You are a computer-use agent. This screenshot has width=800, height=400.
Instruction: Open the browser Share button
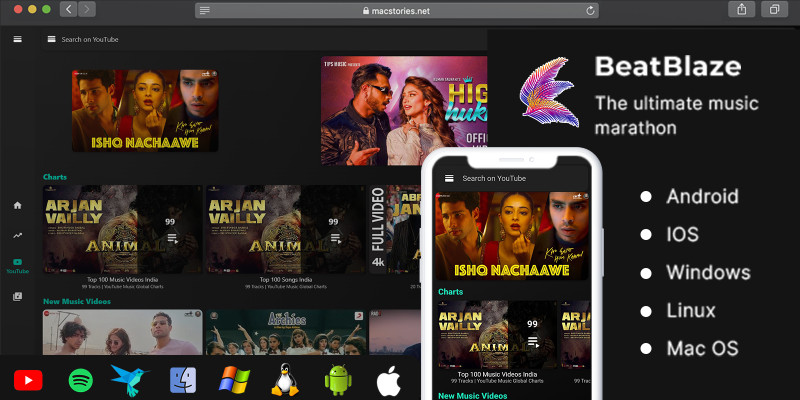[742, 10]
